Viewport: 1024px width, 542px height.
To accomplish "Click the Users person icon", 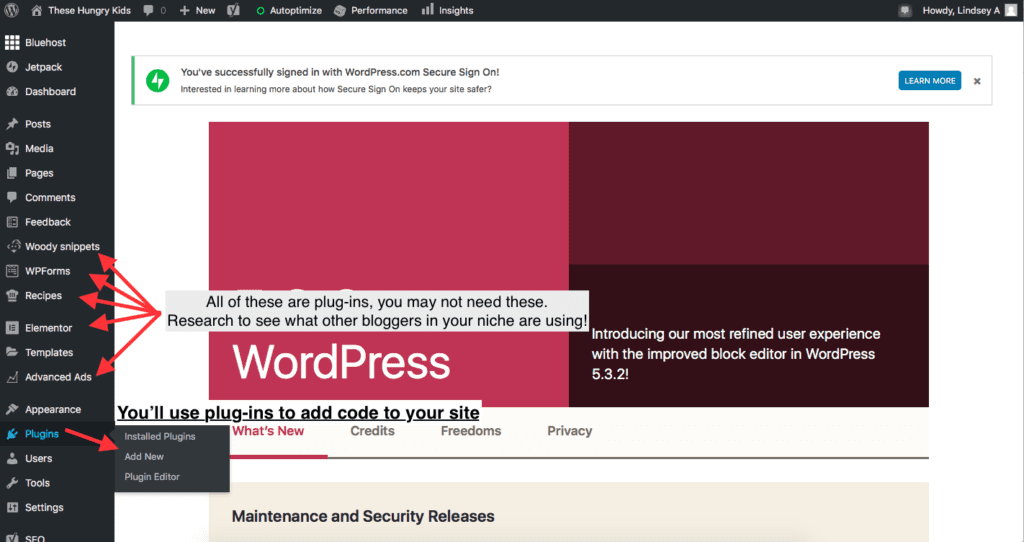I will pyautogui.click(x=12, y=458).
